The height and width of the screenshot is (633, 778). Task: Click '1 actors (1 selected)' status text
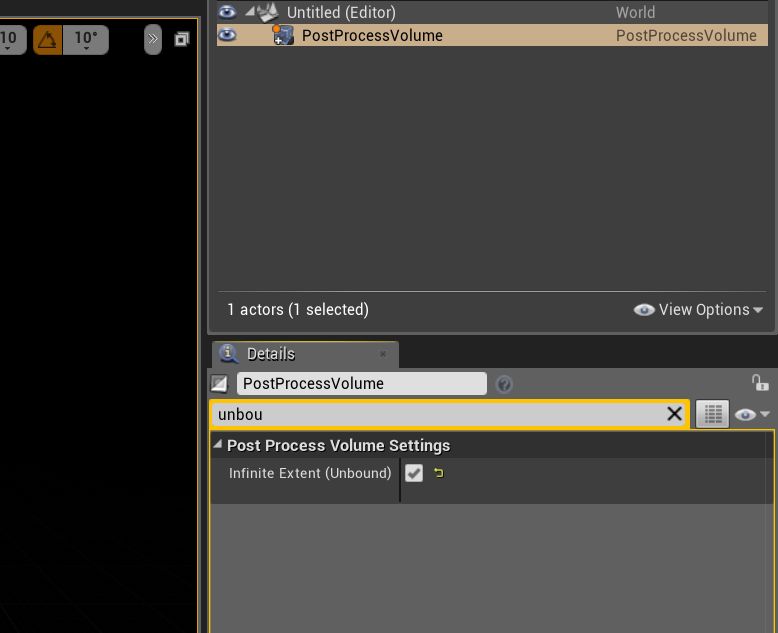coord(298,310)
